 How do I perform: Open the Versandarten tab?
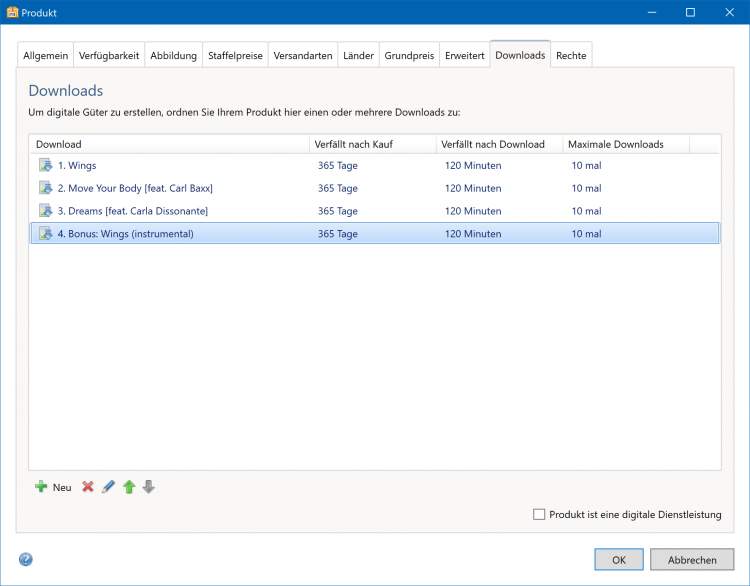[x=303, y=56]
